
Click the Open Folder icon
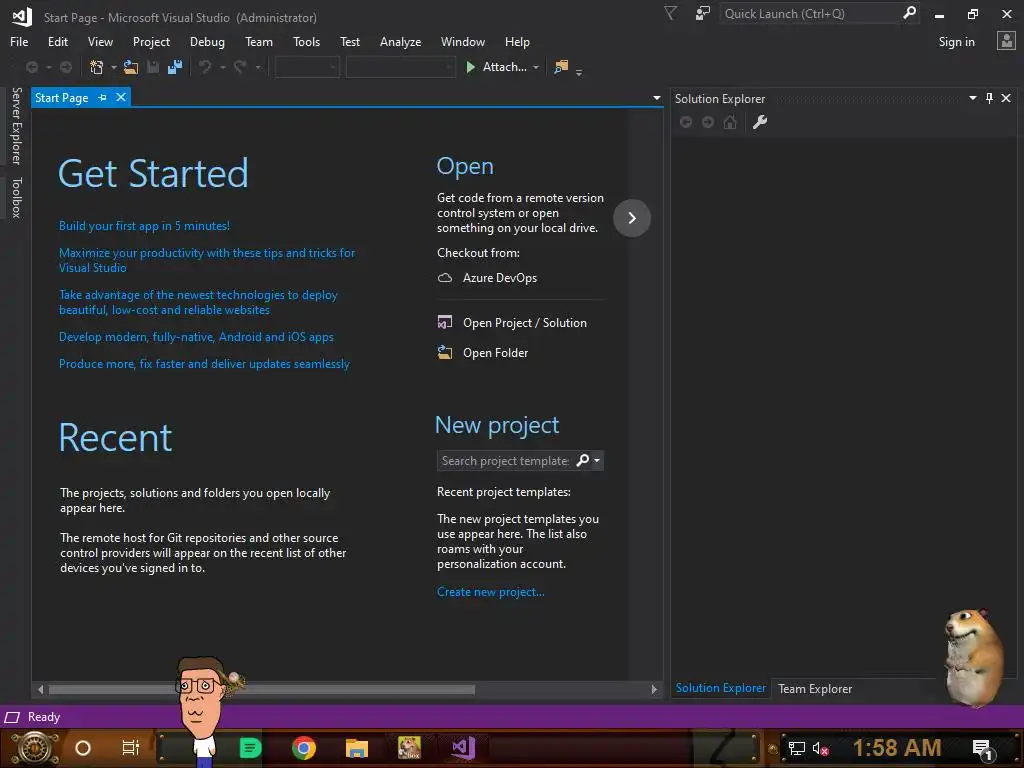tap(445, 353)
